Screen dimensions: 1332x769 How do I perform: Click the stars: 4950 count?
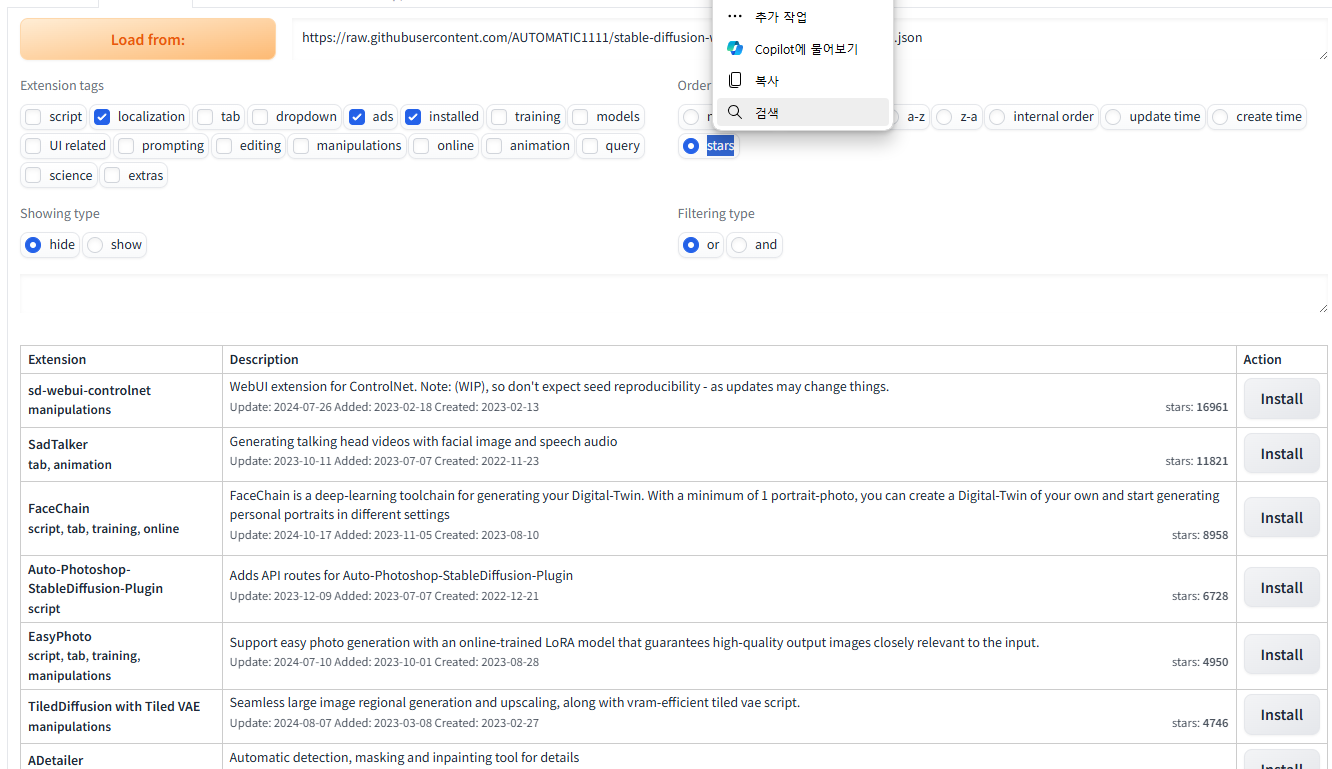coord(1200,662)
